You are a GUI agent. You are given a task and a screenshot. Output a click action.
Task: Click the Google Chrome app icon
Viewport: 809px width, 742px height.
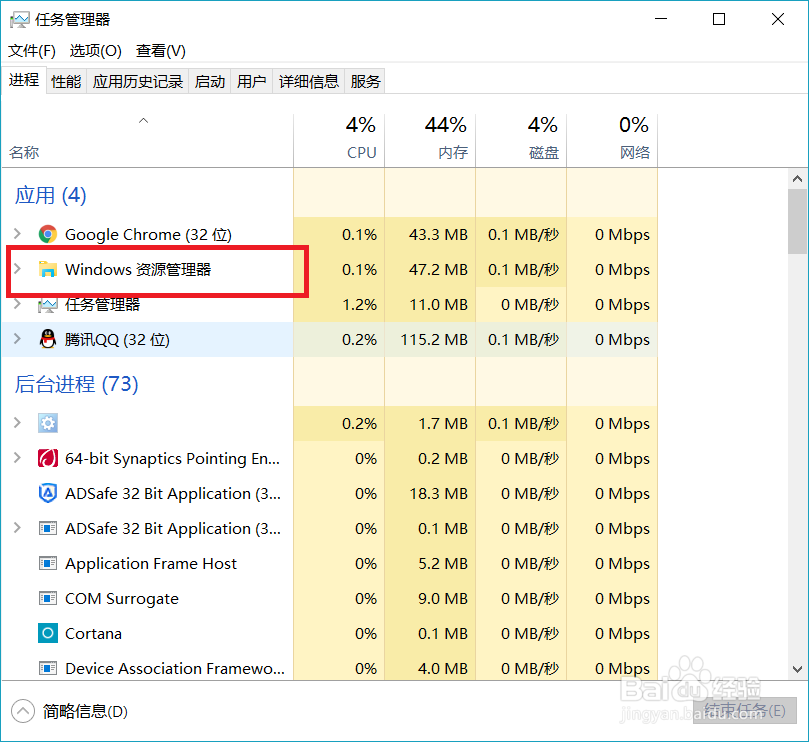47,234
